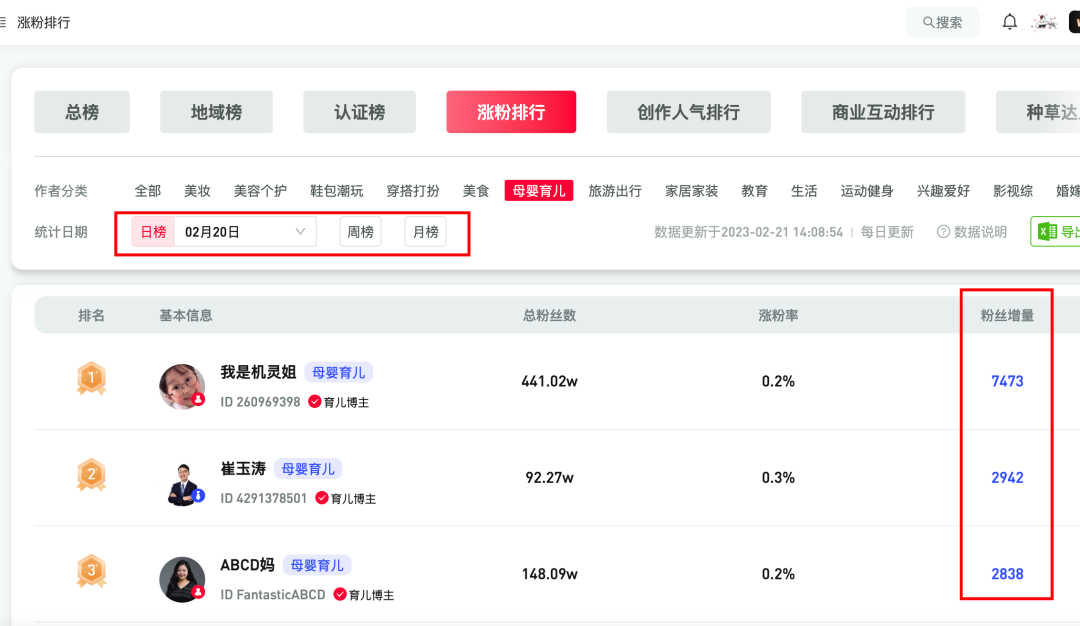Click the 数据说明 question mark icon
The height and width of the screenshot is (626, 1080).
point(943,232)
